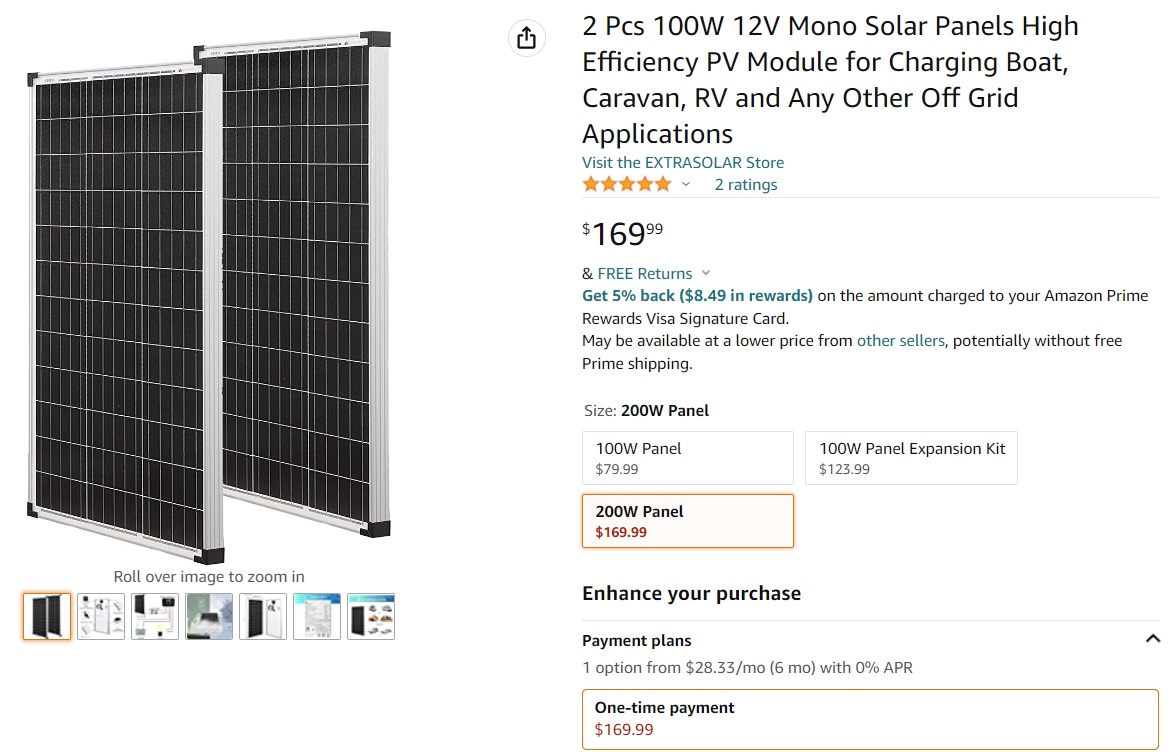Click the other sellers link
This screenshot has height=752, width=1174.
900,340
